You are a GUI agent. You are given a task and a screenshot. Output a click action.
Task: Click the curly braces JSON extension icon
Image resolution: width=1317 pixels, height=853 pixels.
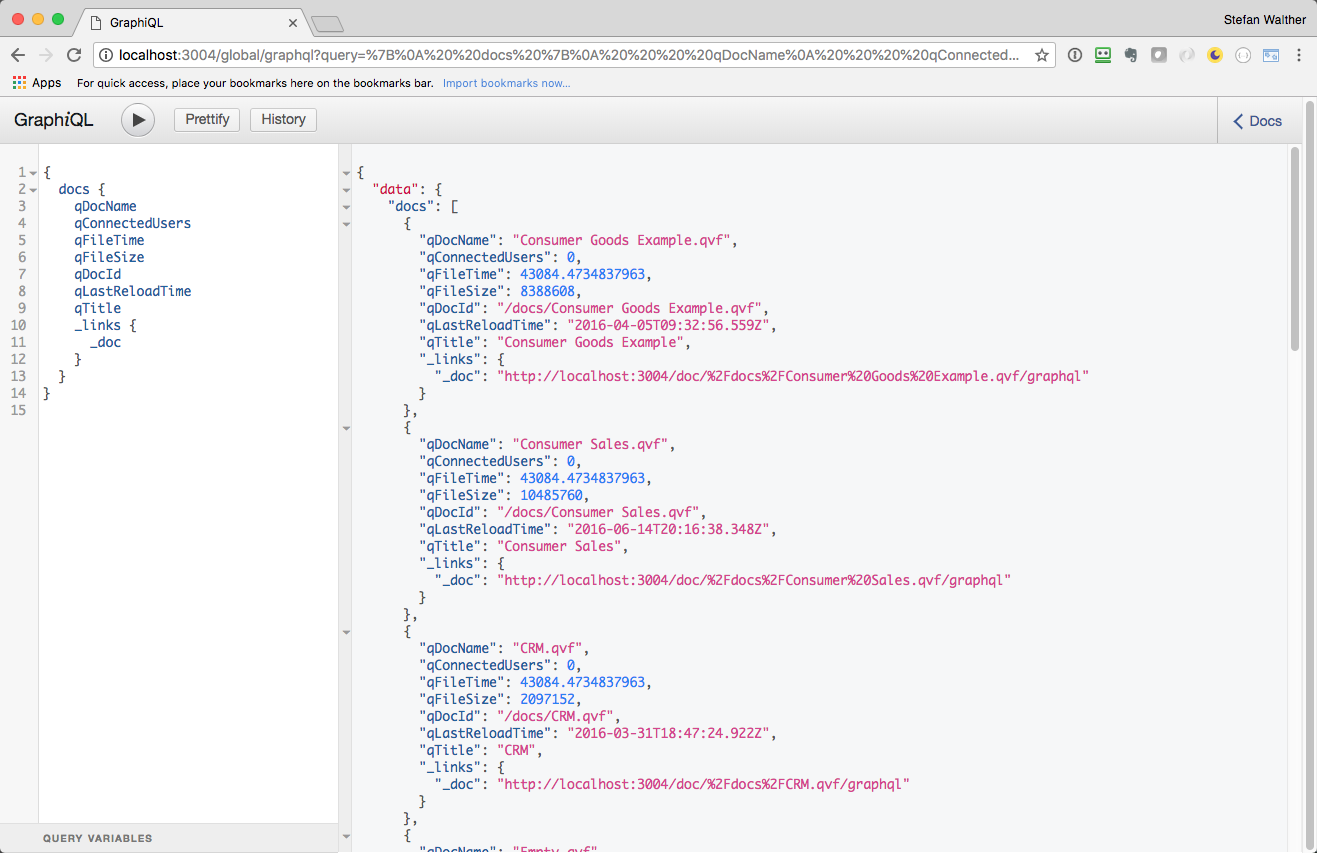pyautogui.click(x=1243, y=55)
